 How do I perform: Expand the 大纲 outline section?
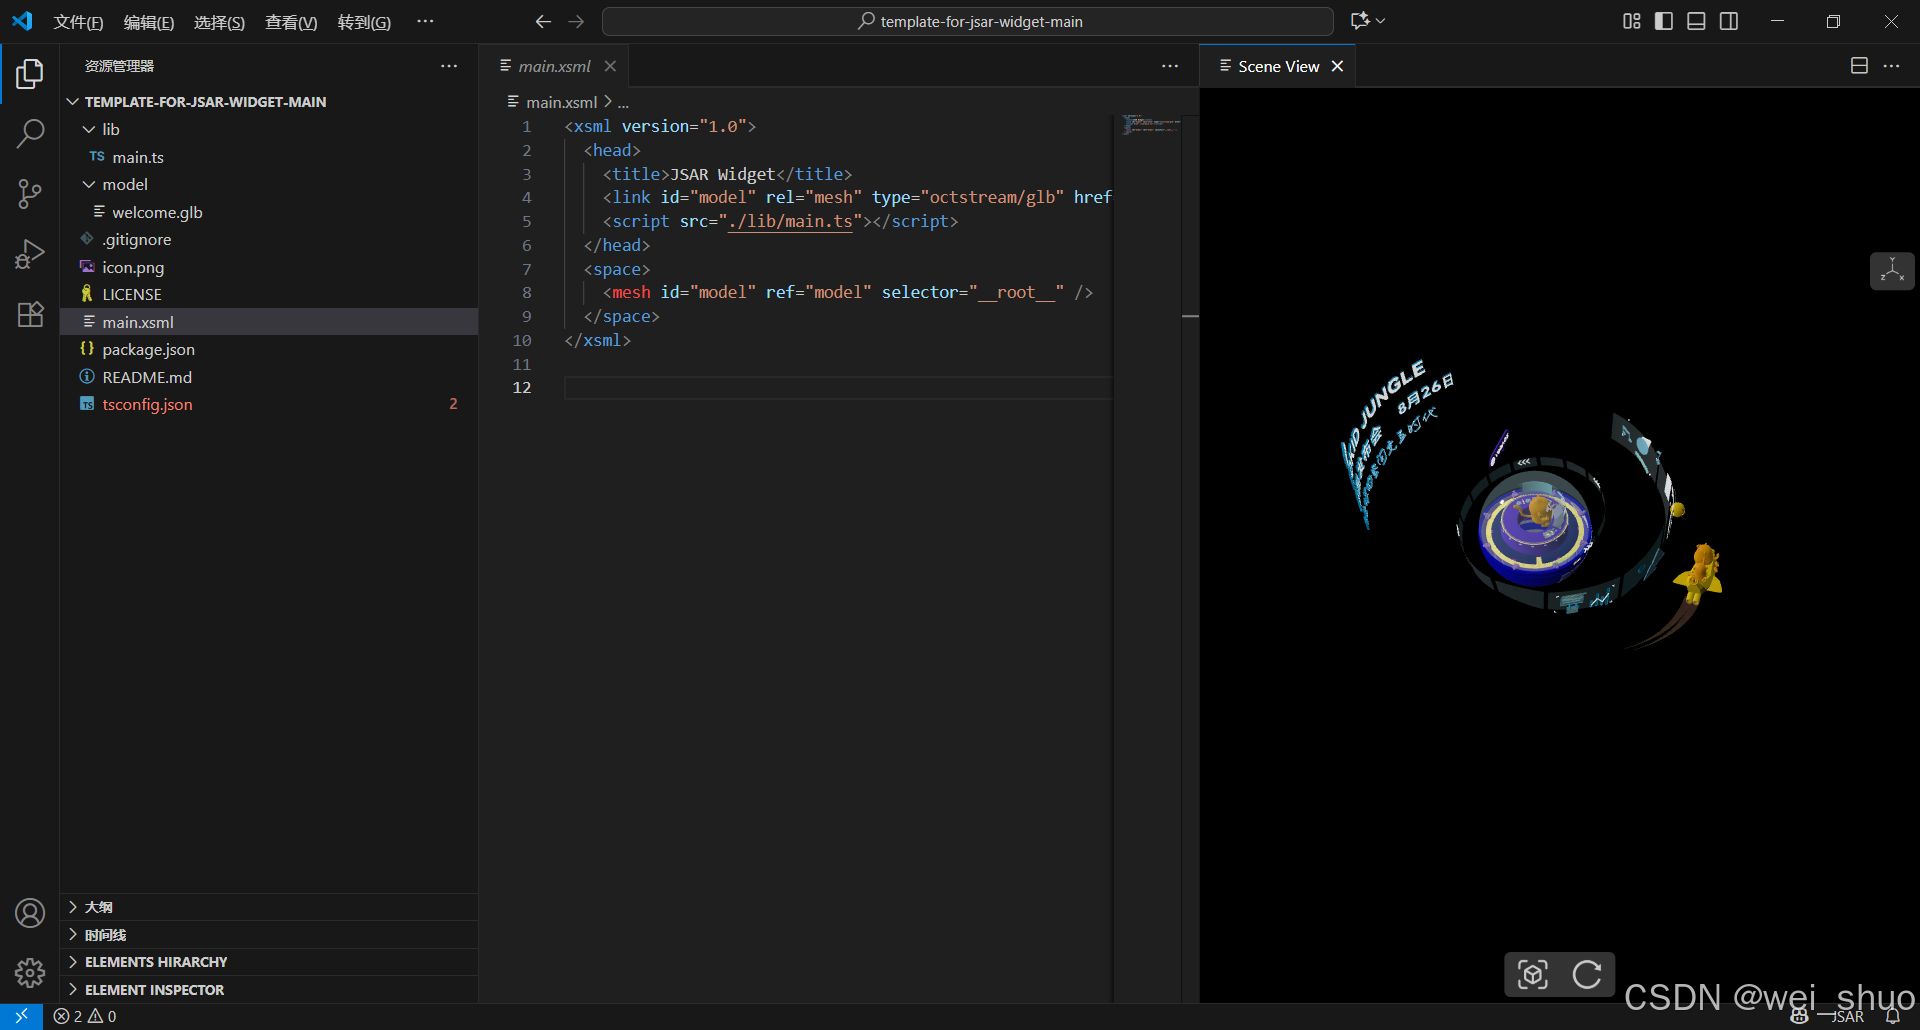click(268, 907)
